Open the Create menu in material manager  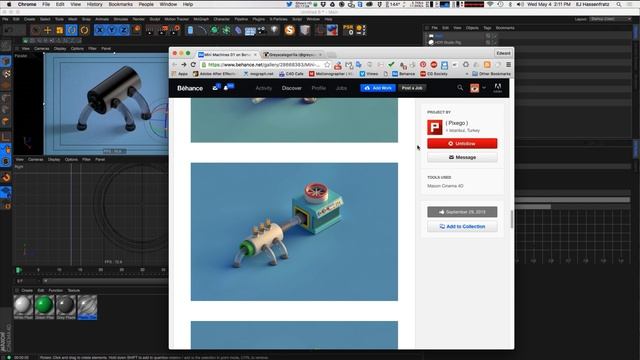coord(27,291)
